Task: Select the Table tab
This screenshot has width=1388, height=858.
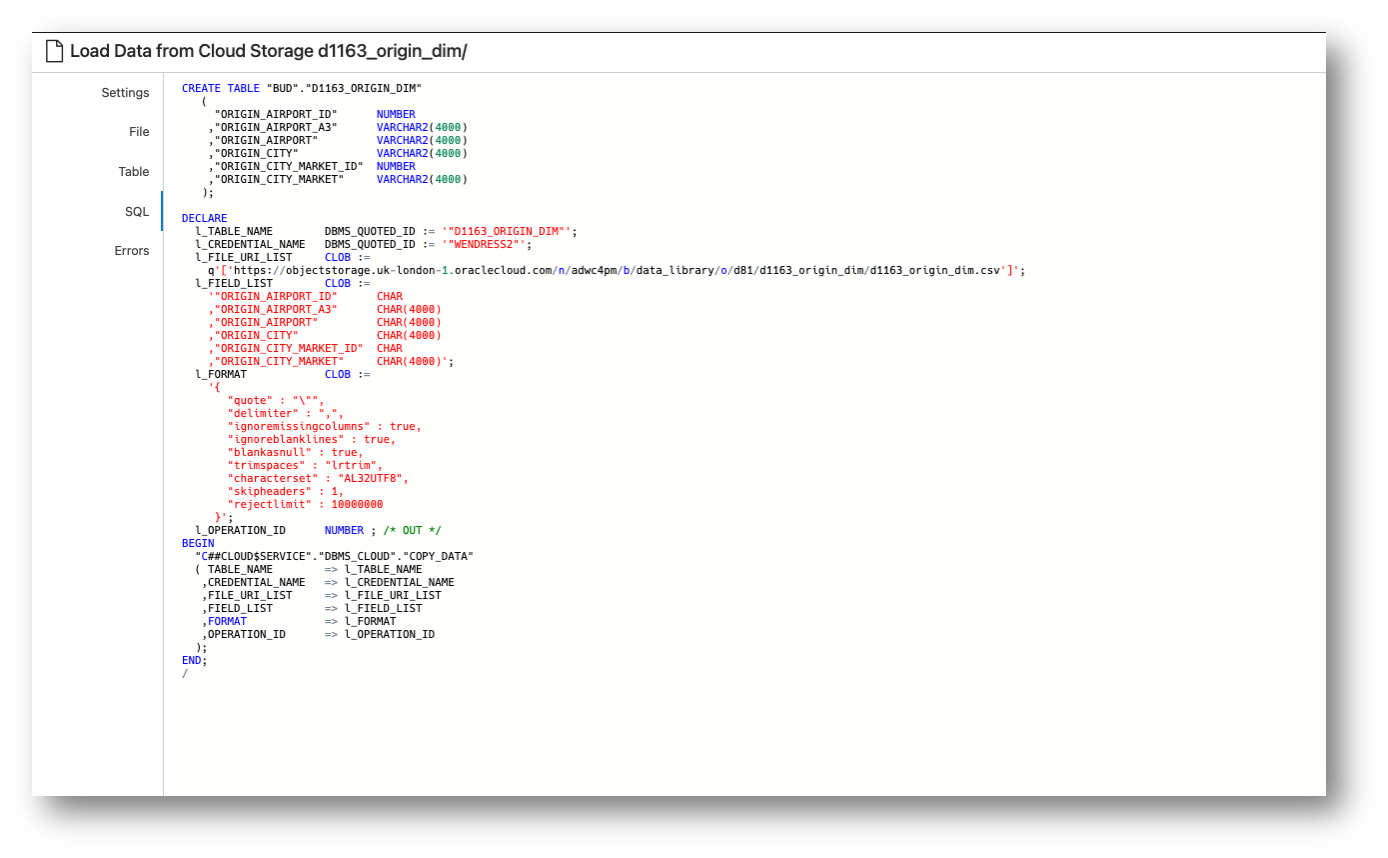Action: click(133, 171)
